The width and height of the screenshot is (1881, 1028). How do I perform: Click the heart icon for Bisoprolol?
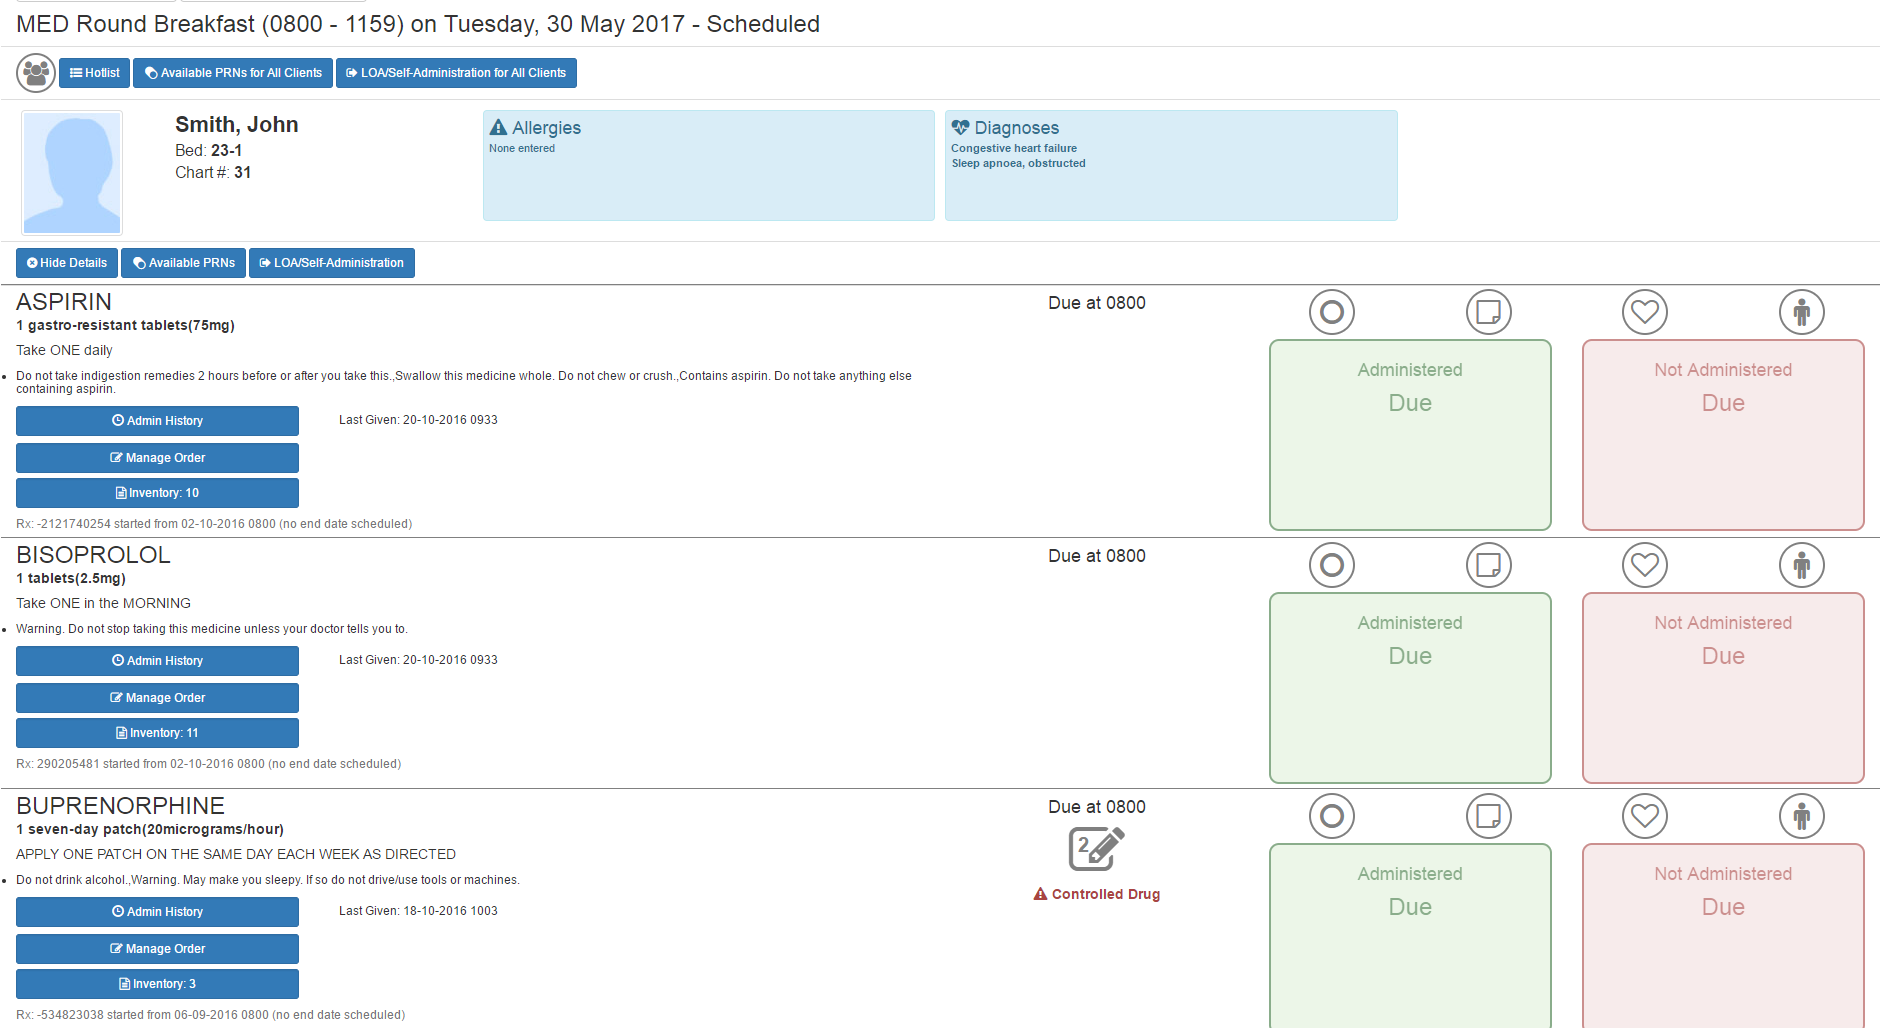click(1644, 566)
